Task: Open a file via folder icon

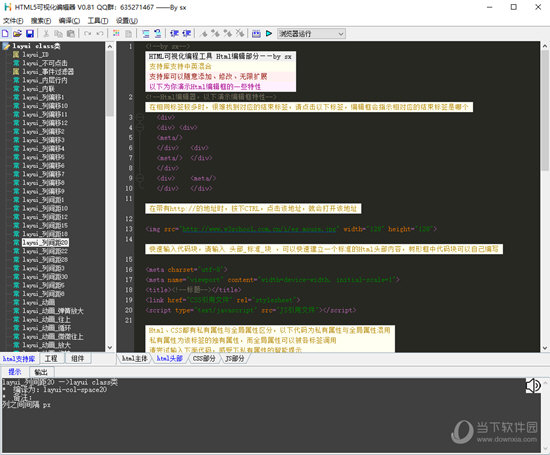Action: [x=17, y=34]
